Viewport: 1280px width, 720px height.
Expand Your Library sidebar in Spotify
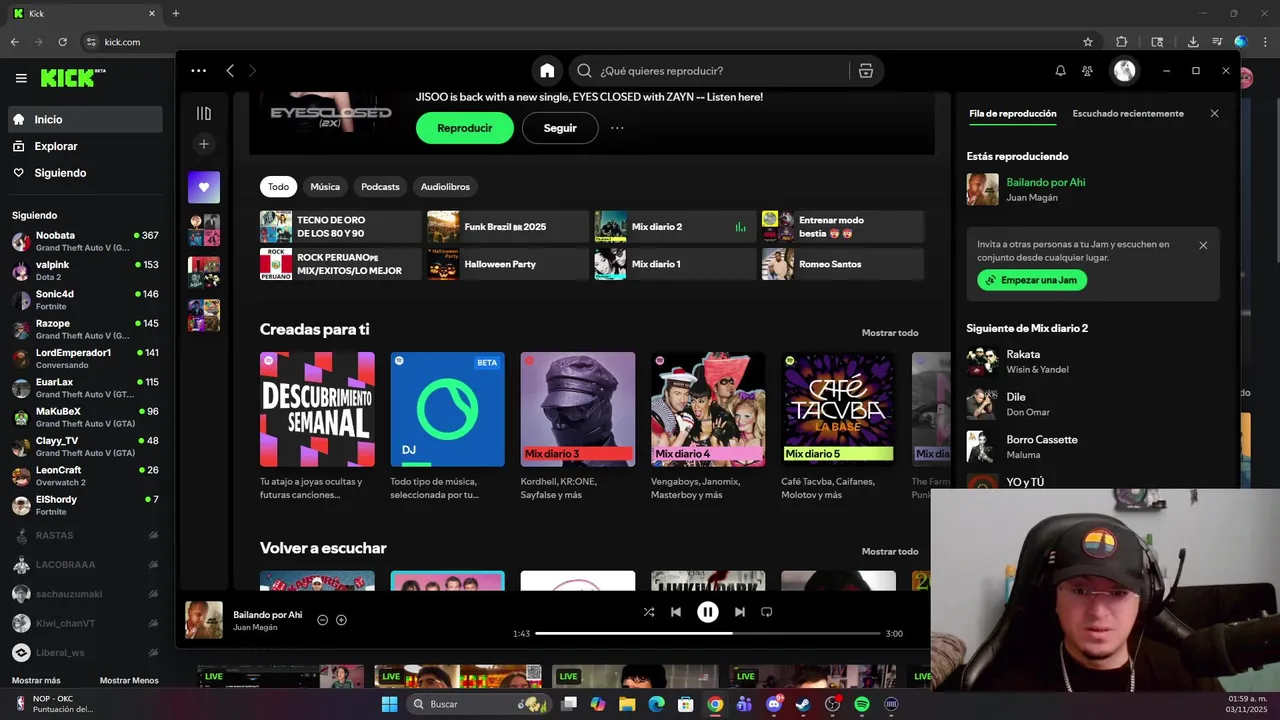tap(204, 113)
